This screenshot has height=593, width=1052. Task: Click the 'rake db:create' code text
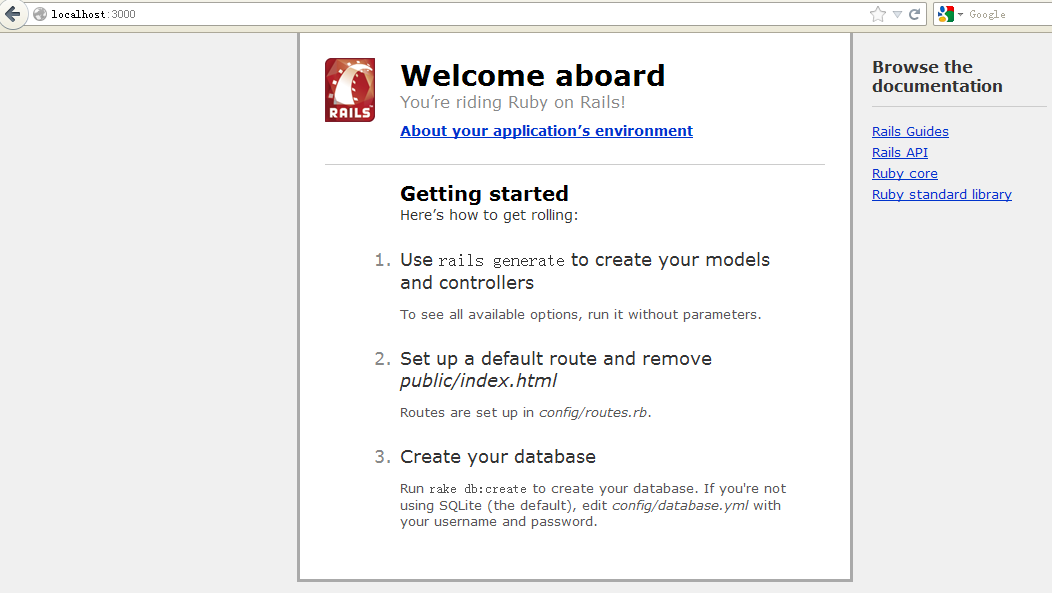click(478, 489)
